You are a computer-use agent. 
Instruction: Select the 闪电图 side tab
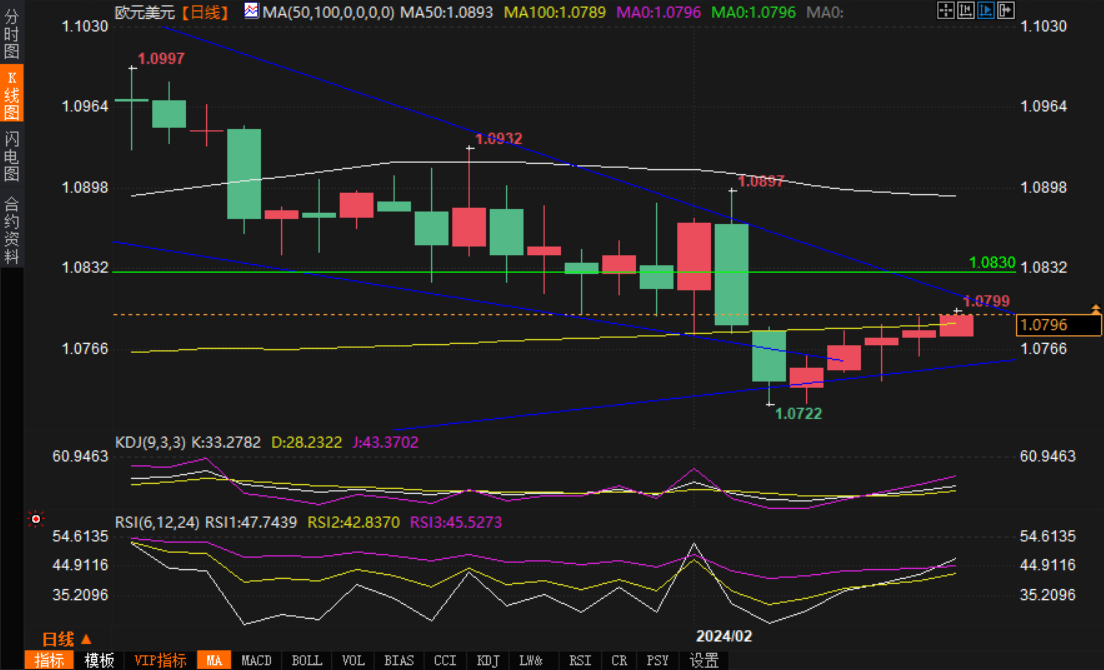[x=12, y=156]
